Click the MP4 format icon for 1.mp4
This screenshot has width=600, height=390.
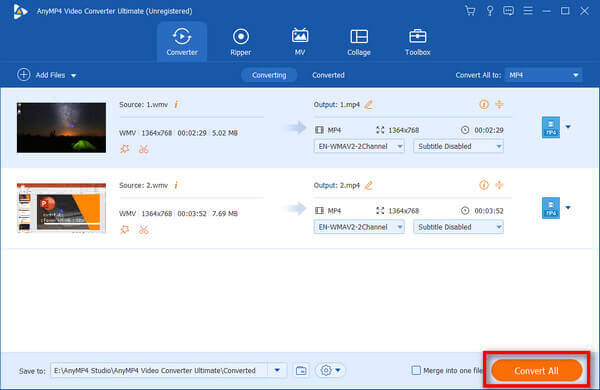[551, 127]
